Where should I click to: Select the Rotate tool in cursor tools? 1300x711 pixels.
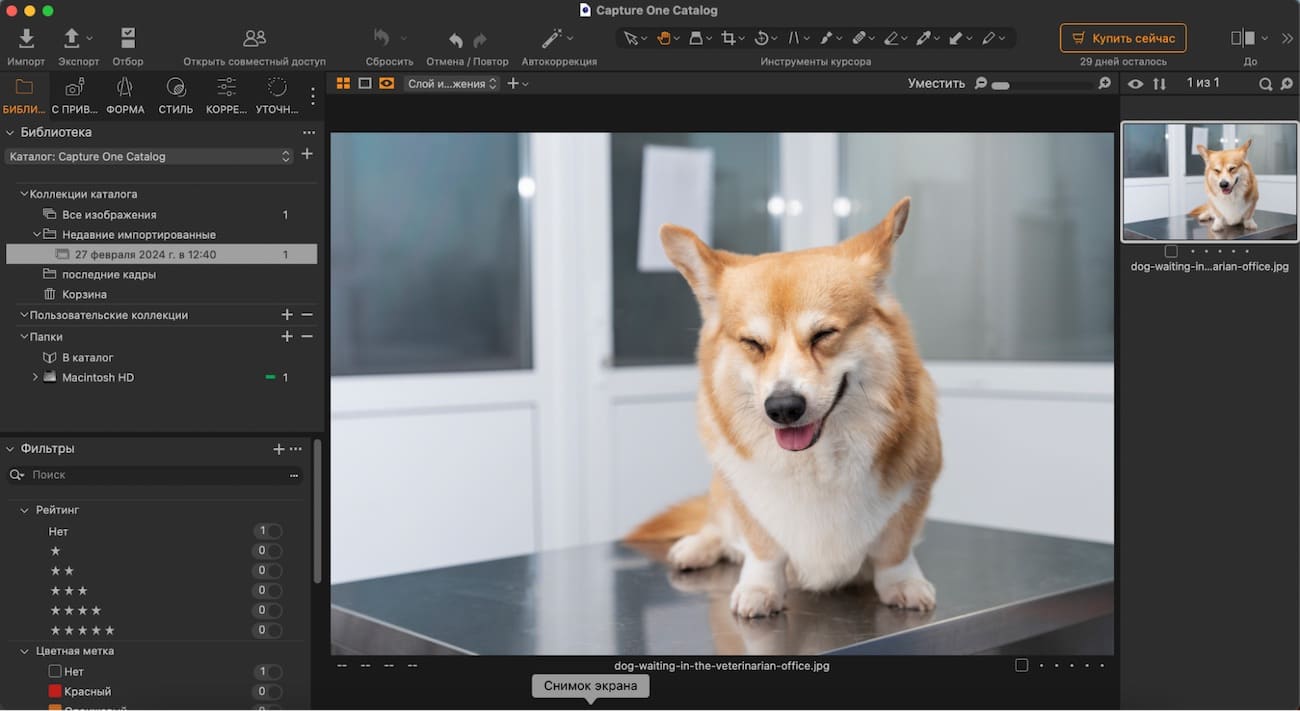[762, 37]
